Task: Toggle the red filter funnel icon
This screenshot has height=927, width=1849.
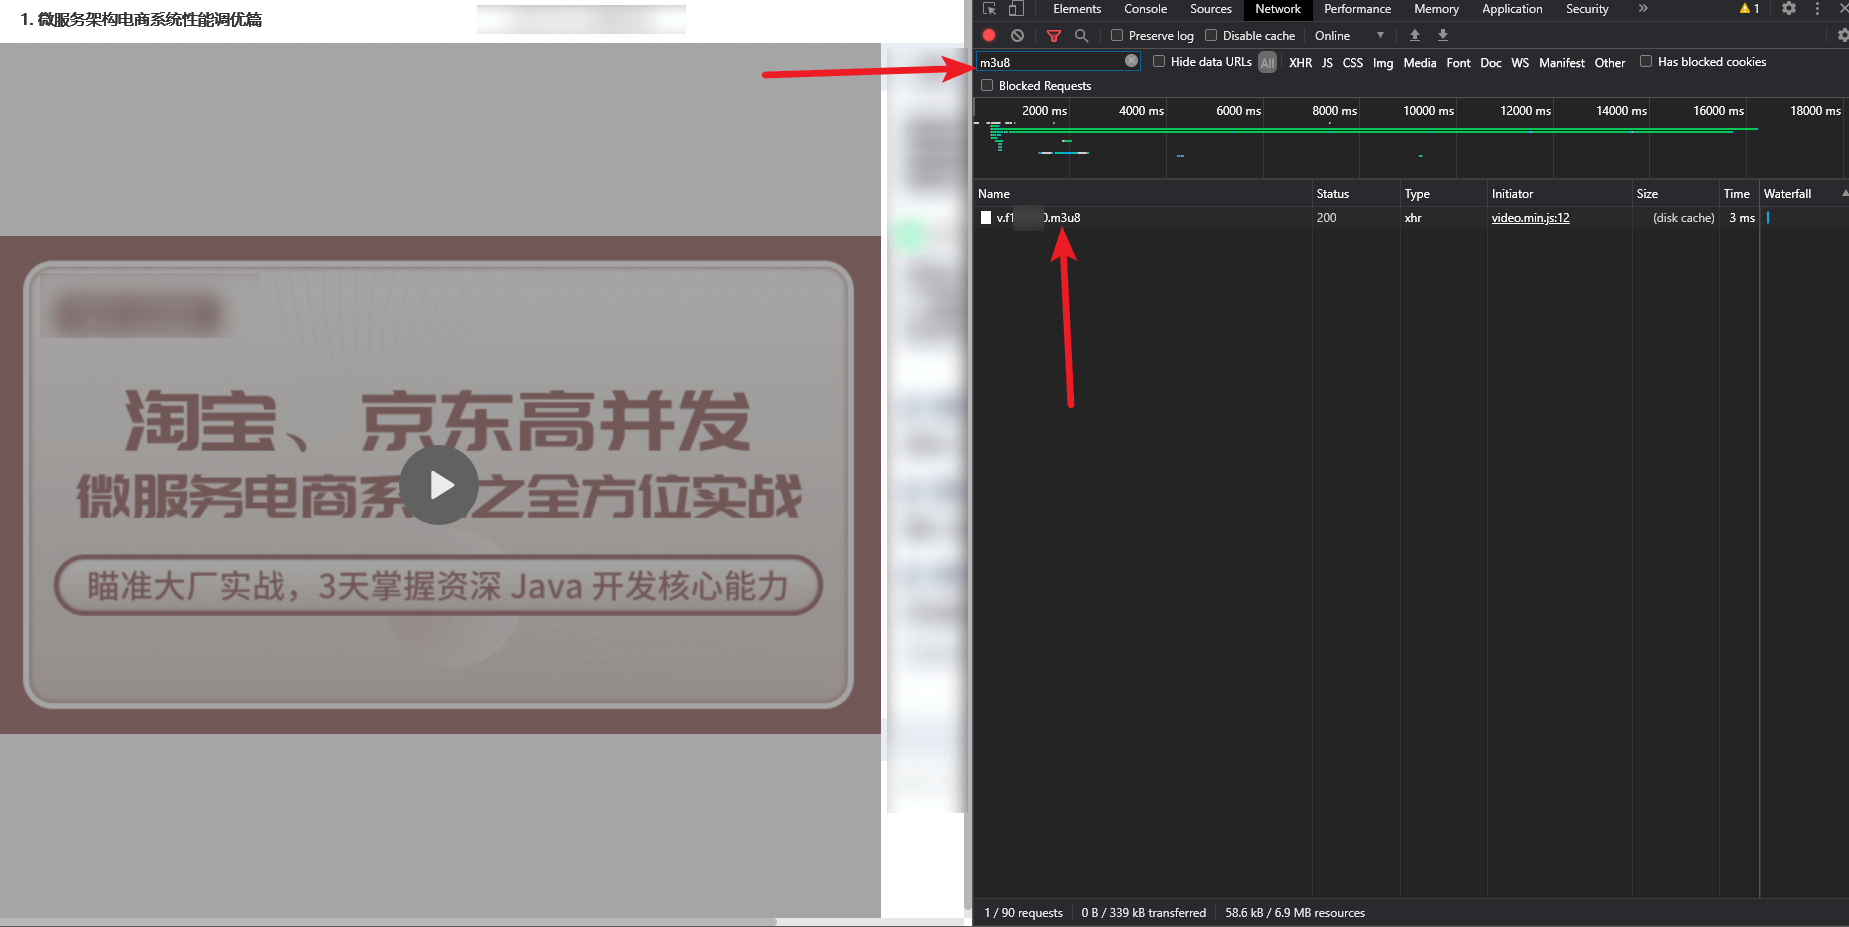Action: [x=1053, y=35]
